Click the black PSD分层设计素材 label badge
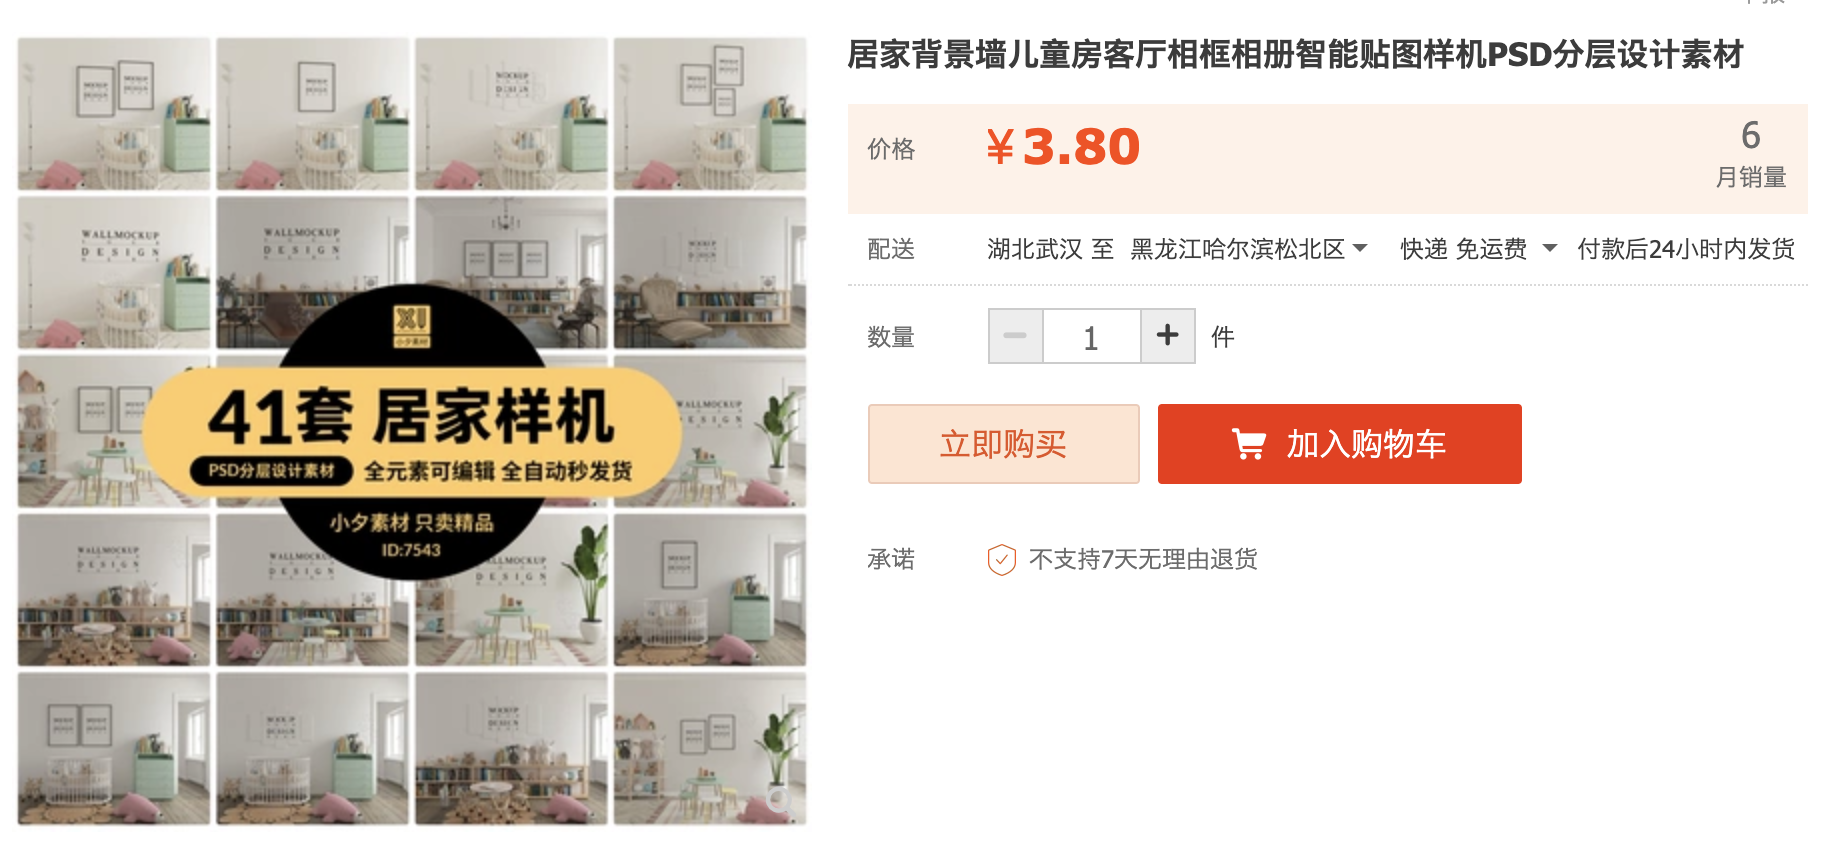The width and height of the screenshot is (1824, 858). [x=272, y=471]
